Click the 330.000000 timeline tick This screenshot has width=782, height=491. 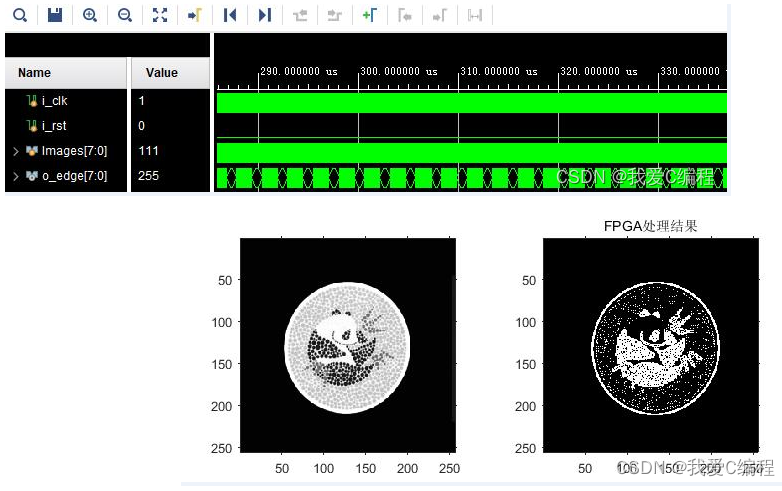tap(690, 71)
